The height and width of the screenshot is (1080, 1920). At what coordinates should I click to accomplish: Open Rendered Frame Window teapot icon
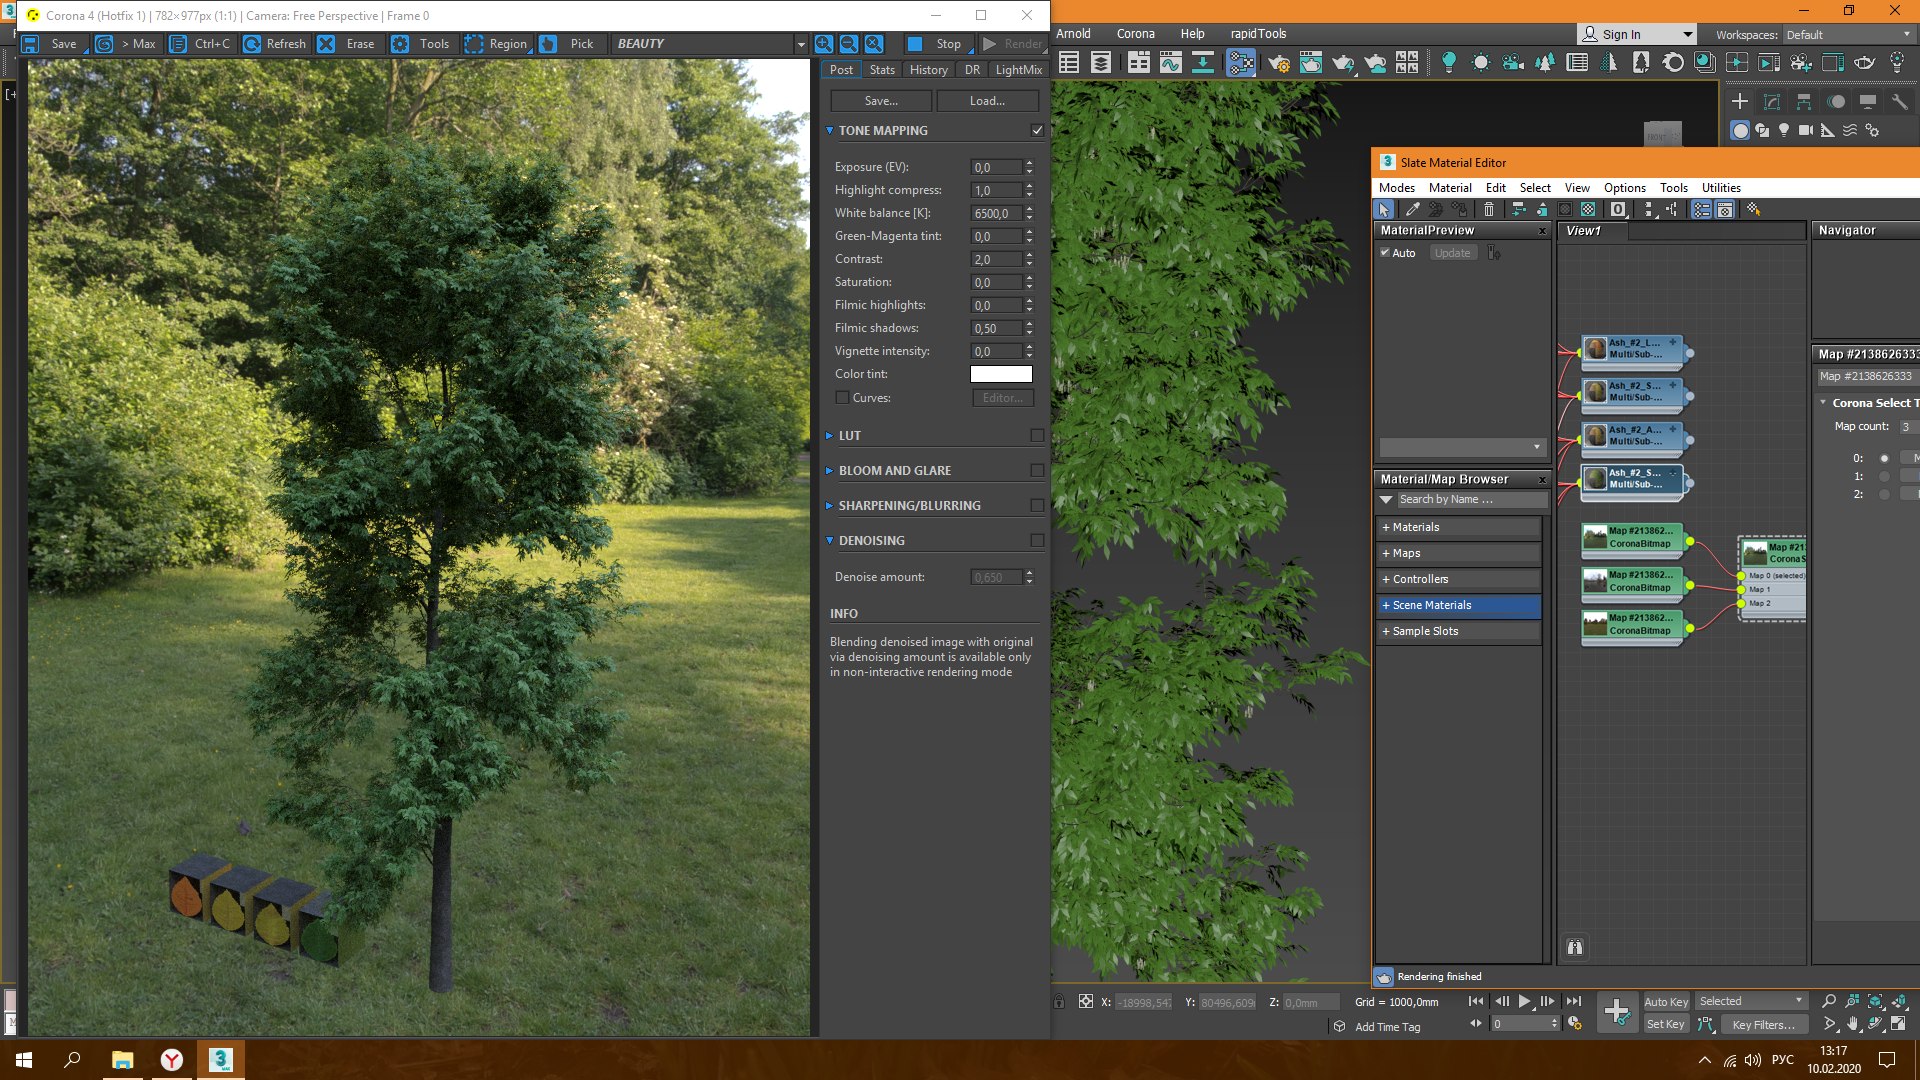[1311, 63]
